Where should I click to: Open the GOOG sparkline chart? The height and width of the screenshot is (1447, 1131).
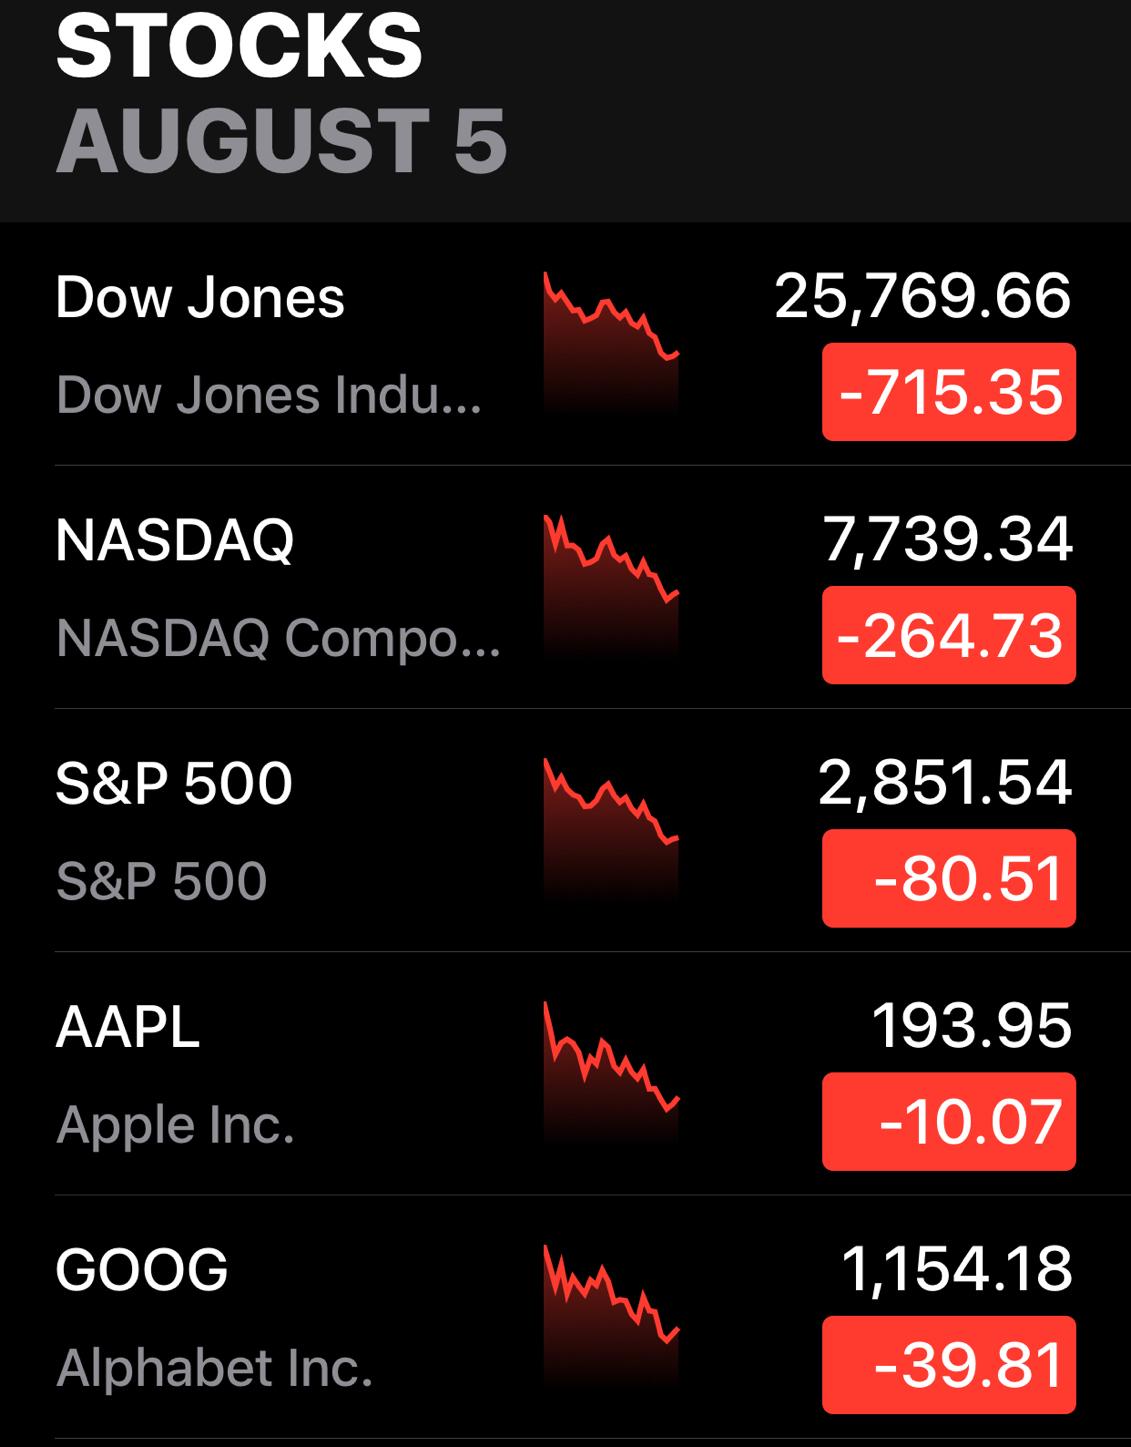611,1312
